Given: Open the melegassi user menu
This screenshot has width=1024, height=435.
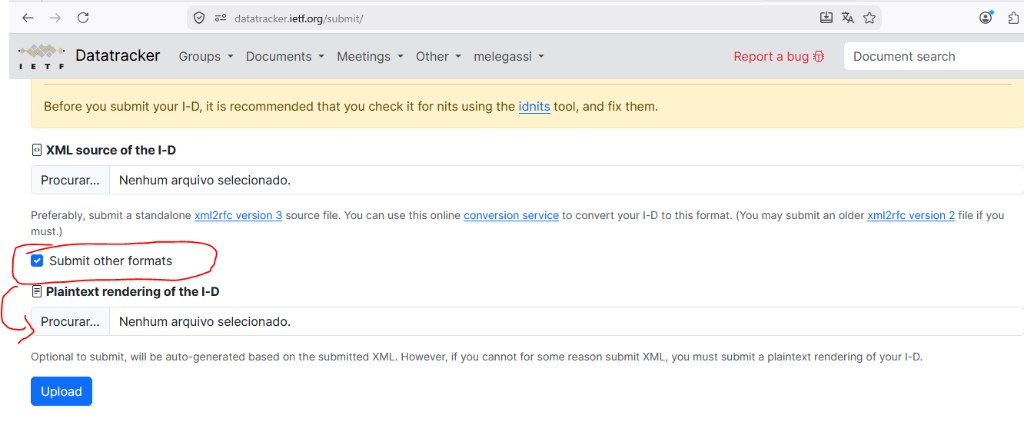Looking at the screenshot, I should pos(509,57).
